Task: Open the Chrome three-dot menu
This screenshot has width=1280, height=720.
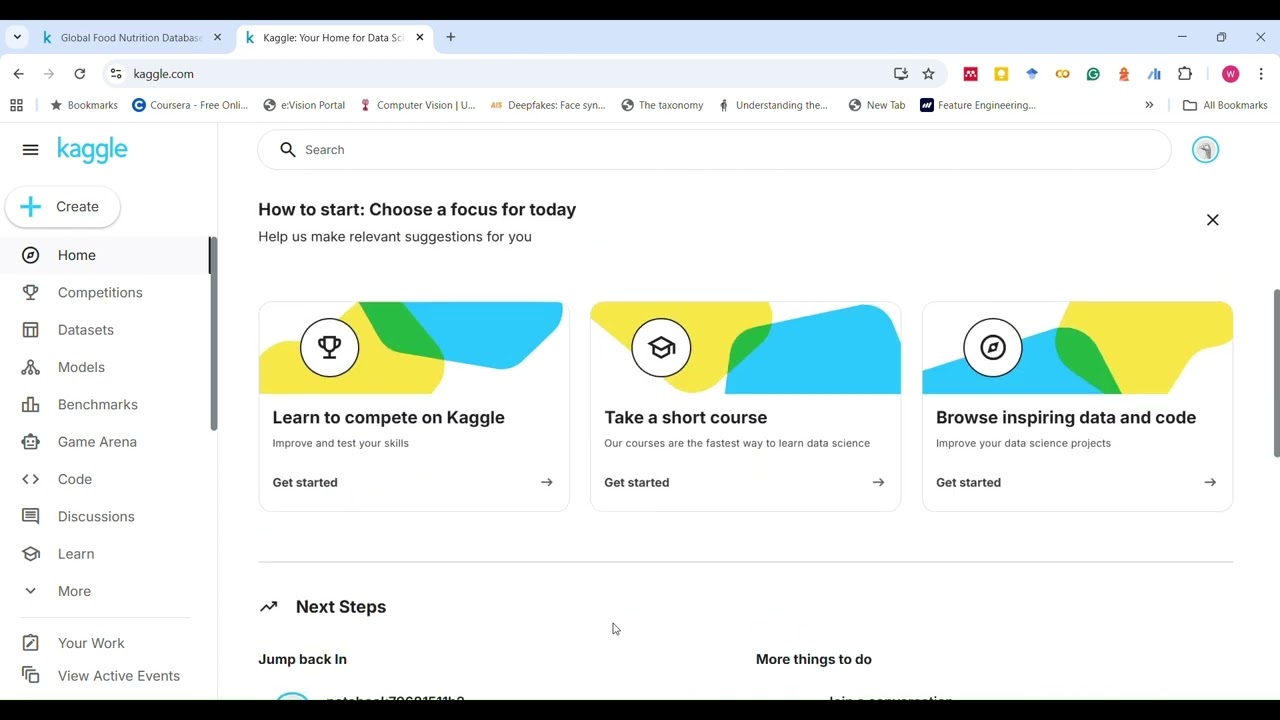Action: coord(1261,74)
